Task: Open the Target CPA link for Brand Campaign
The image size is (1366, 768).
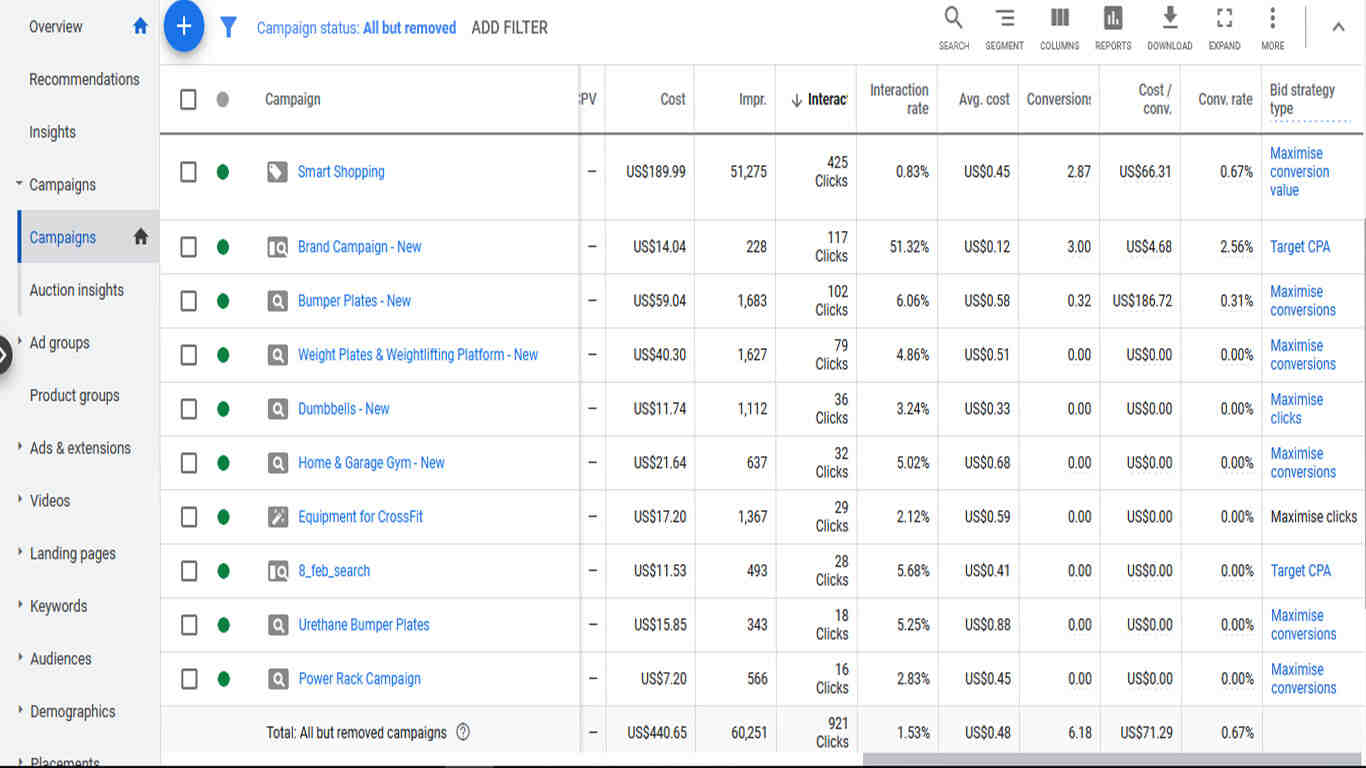Action: [x=1300, y=247]
